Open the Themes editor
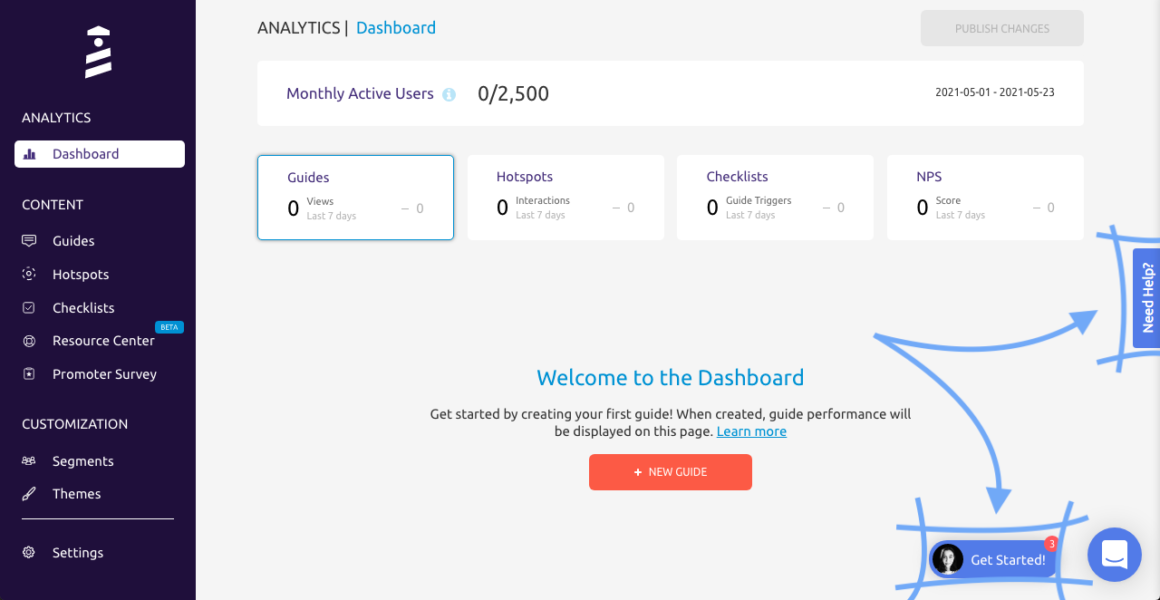The image size is (1160, 600). point(77,493)
